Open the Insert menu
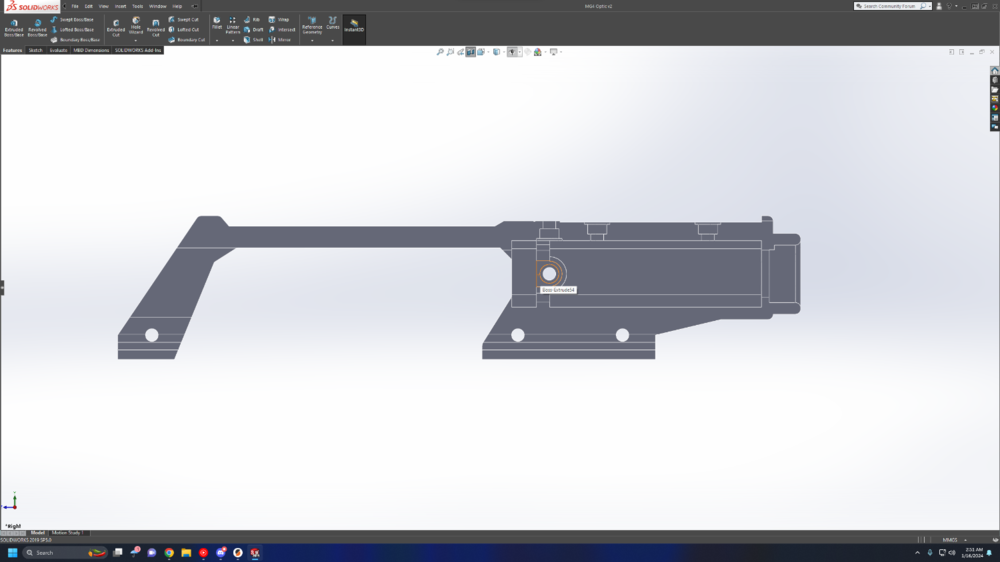The height and width of the screenshot is (562, 1000). pos(120,6)
